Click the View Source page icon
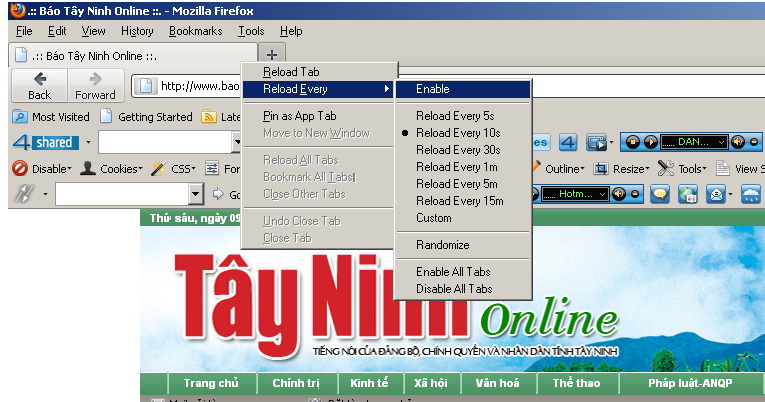Viewport: 765px width, 402px height. tap(723, 168)
